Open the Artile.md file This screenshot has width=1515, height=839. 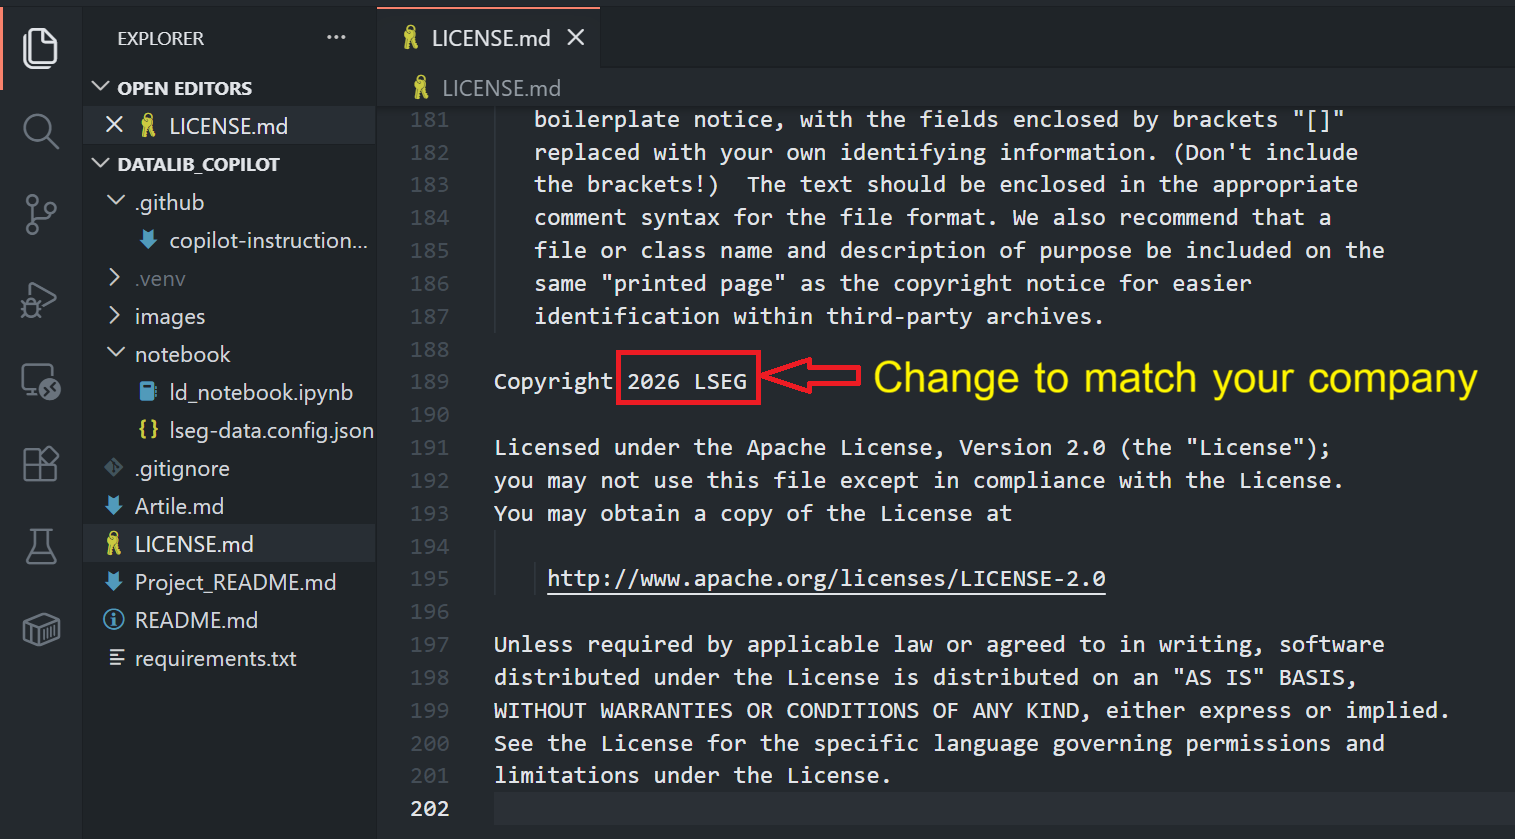(229, 506)
